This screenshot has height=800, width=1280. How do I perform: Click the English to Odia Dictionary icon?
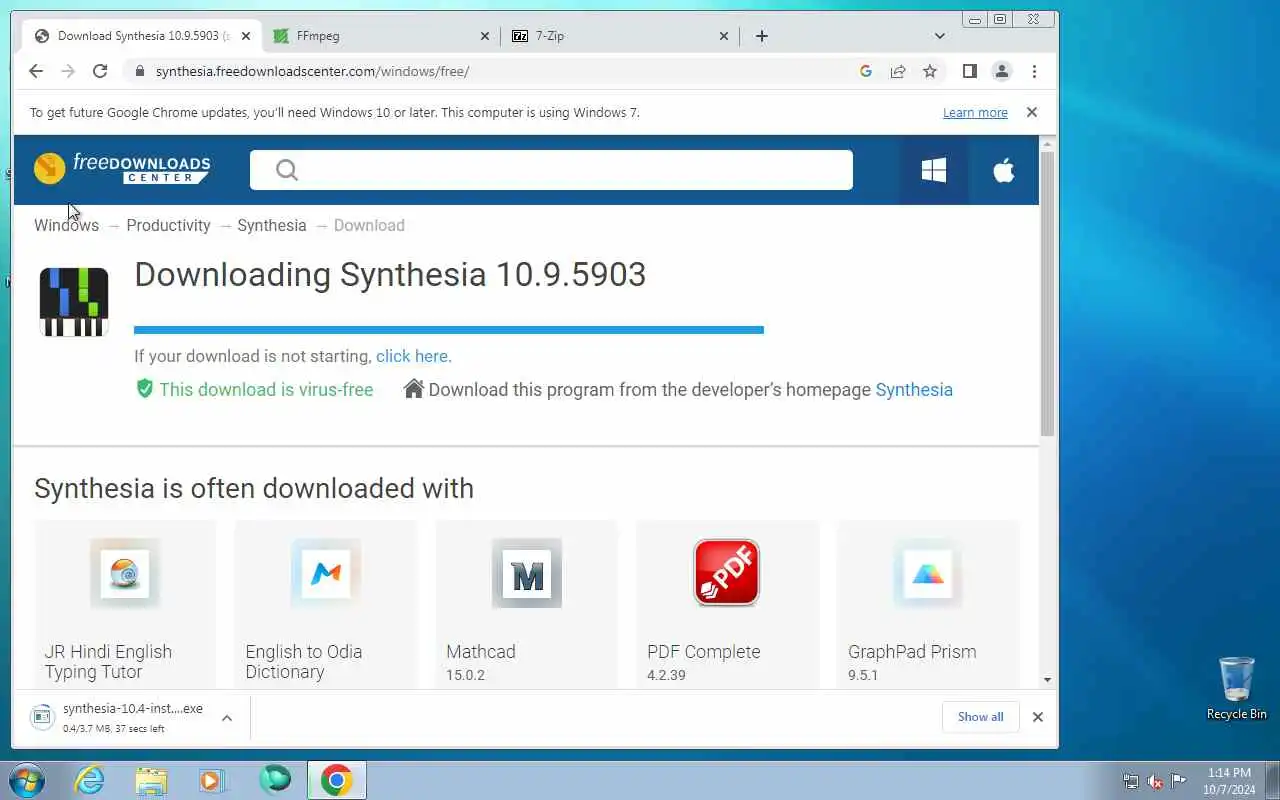pyautogui.click(x=326, y=573)
